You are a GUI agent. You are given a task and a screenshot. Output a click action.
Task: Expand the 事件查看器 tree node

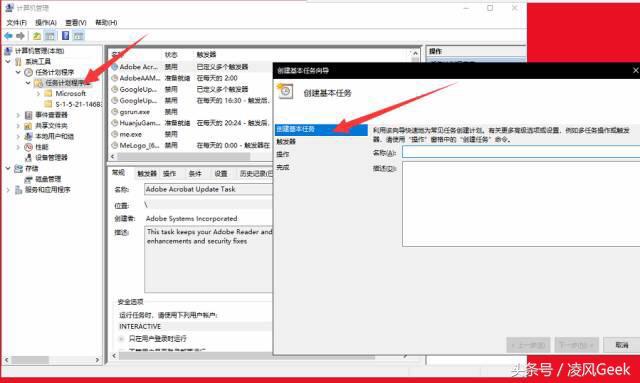point(18,115)
